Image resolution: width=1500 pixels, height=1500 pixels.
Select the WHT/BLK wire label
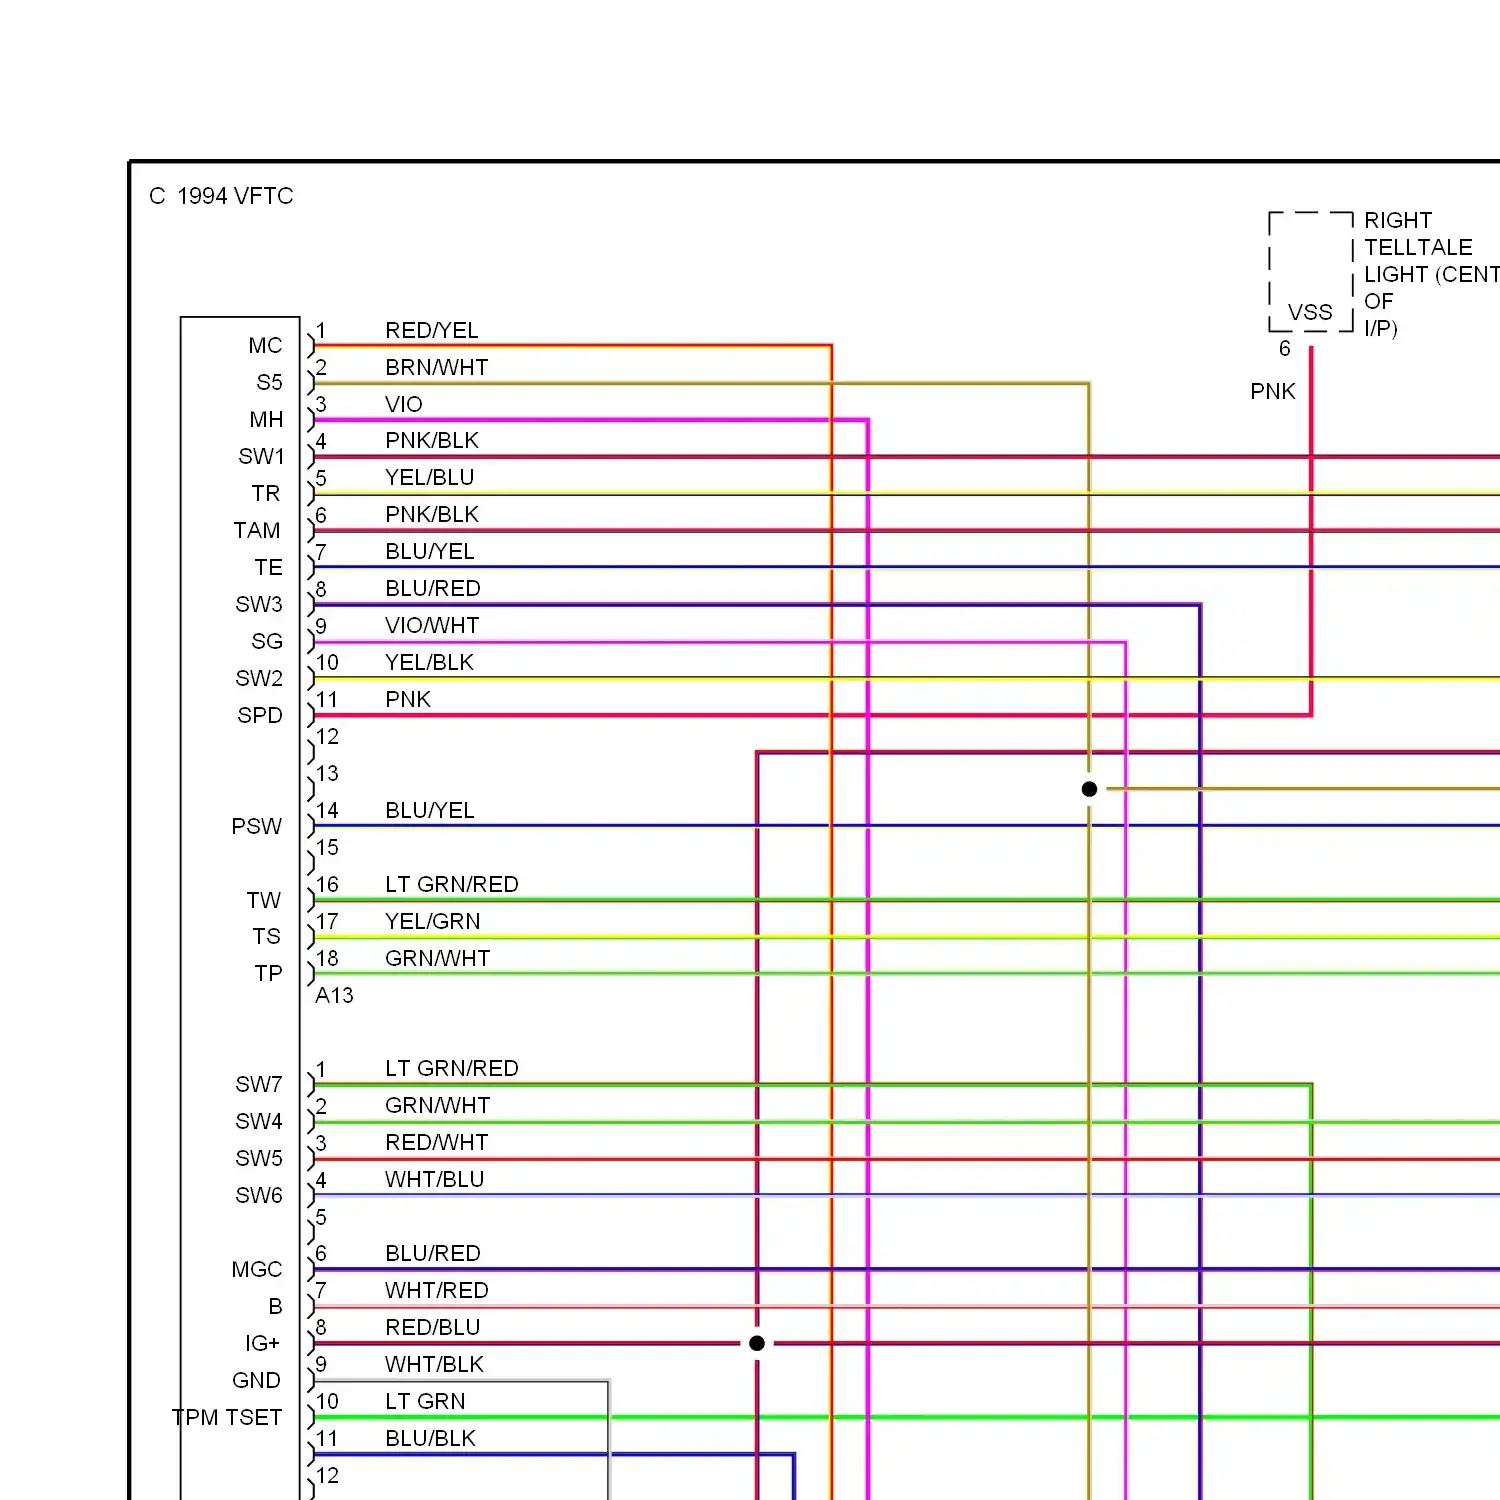tap(435, 1364)
